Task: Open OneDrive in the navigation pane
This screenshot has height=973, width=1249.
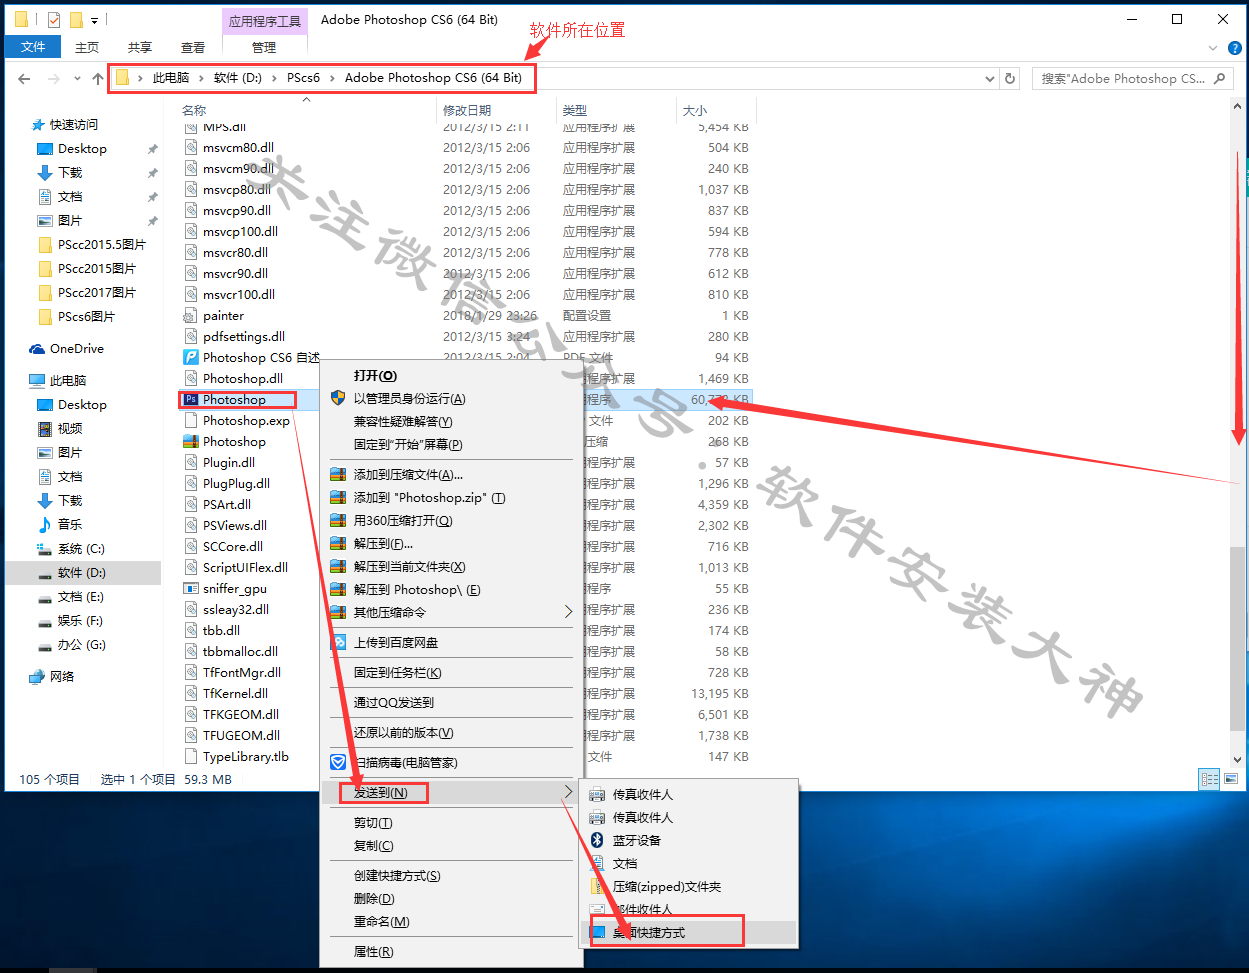Action: [x=76, y=348]
